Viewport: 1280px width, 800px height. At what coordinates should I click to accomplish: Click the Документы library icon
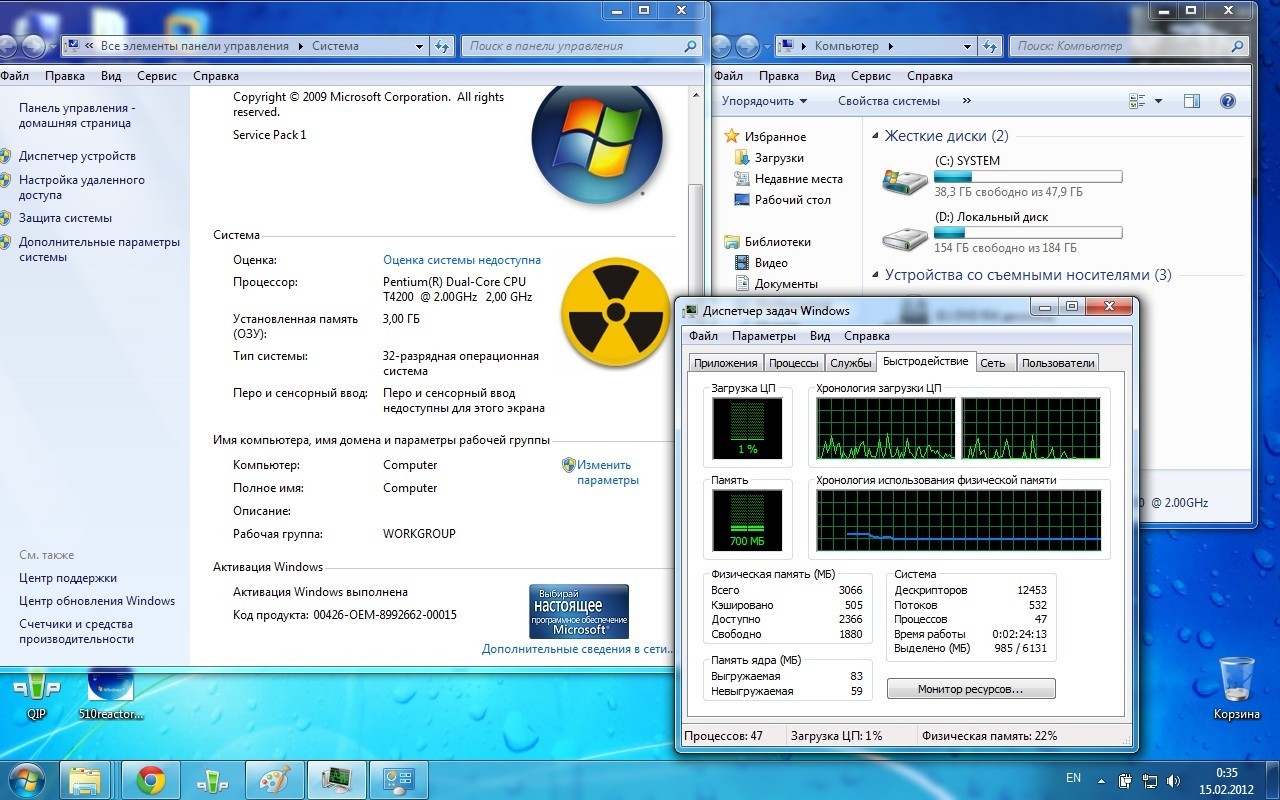(x=742, y=284)
